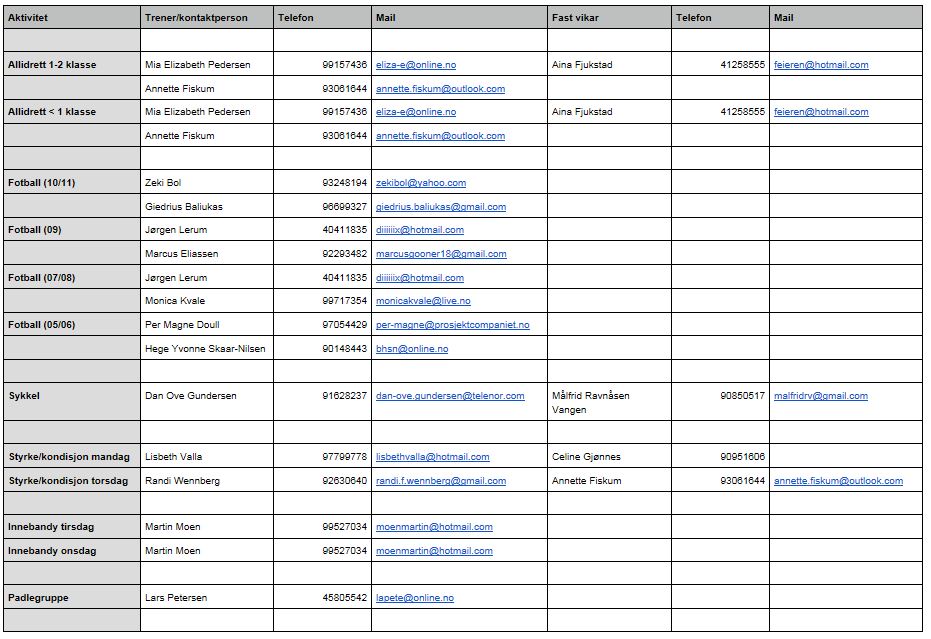The width and height of the screenshot is (931, 639).
Task: Click the giedrius.baliukas@gmail.com link
Action: pyautogui.click(x=441, y=207)
